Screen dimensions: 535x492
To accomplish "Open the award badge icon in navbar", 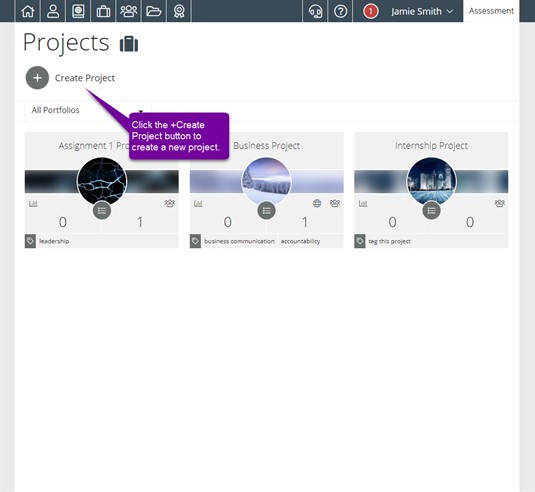I will pos(179,11).
